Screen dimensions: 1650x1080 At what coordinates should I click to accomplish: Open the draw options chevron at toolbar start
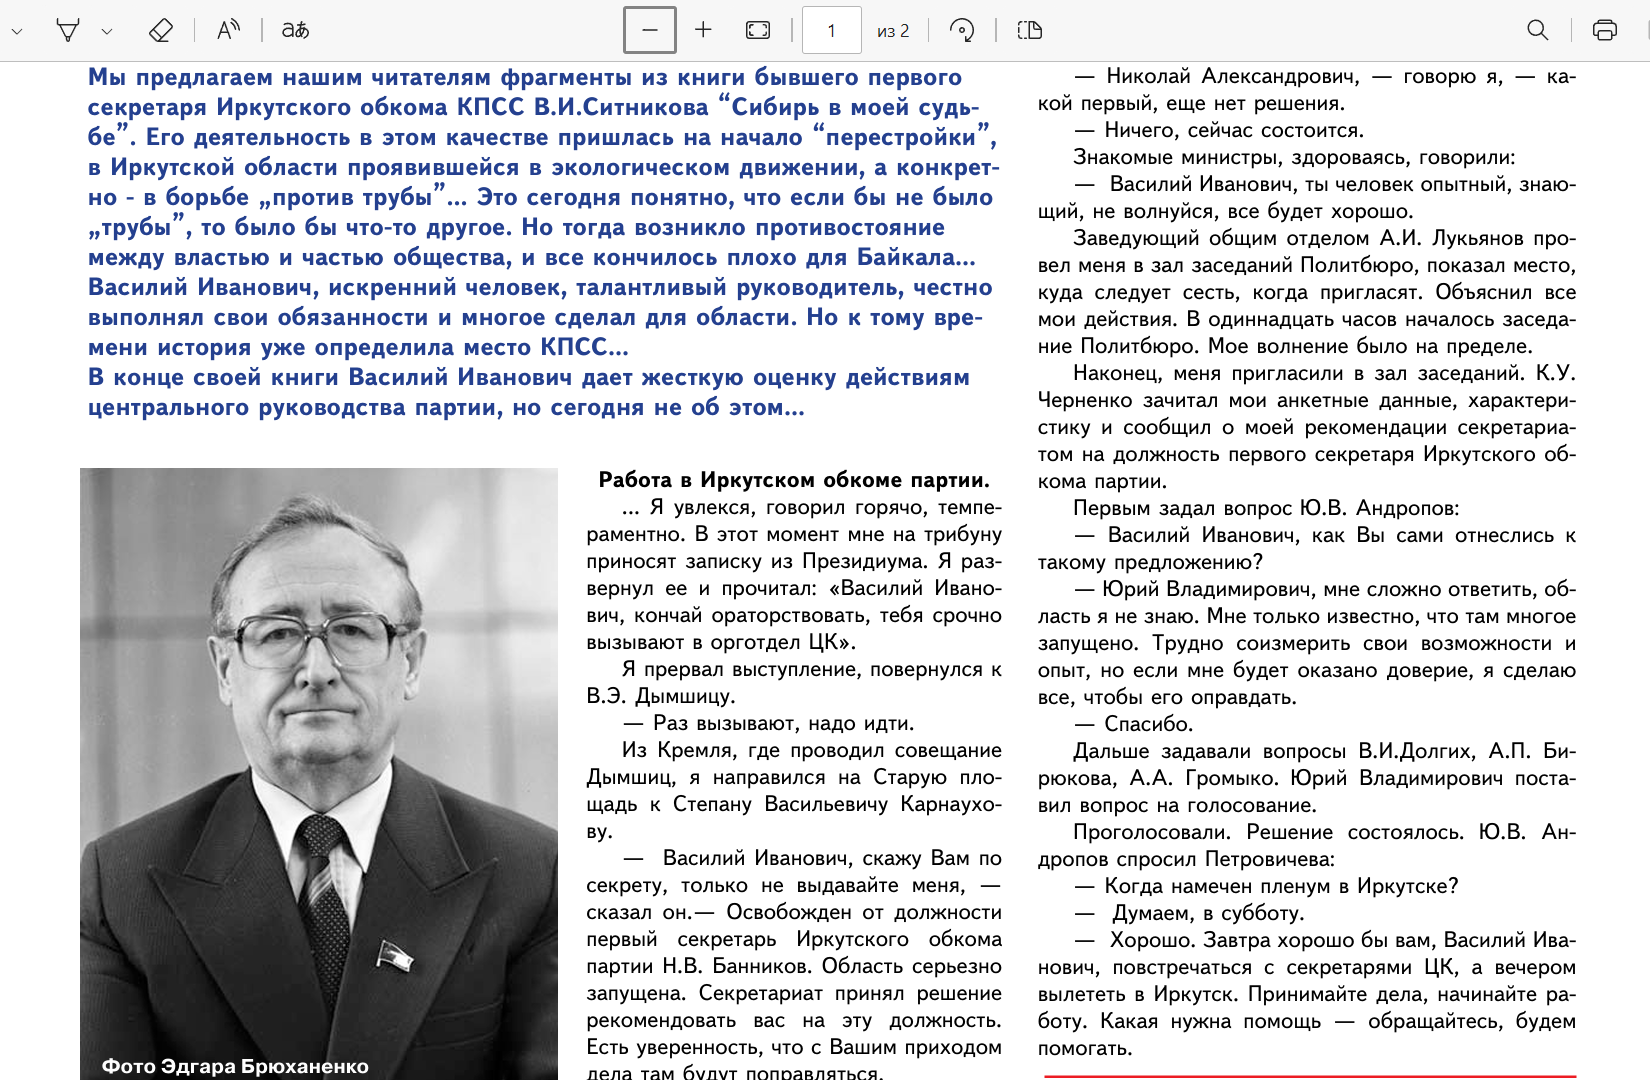[x=16, y=31]
